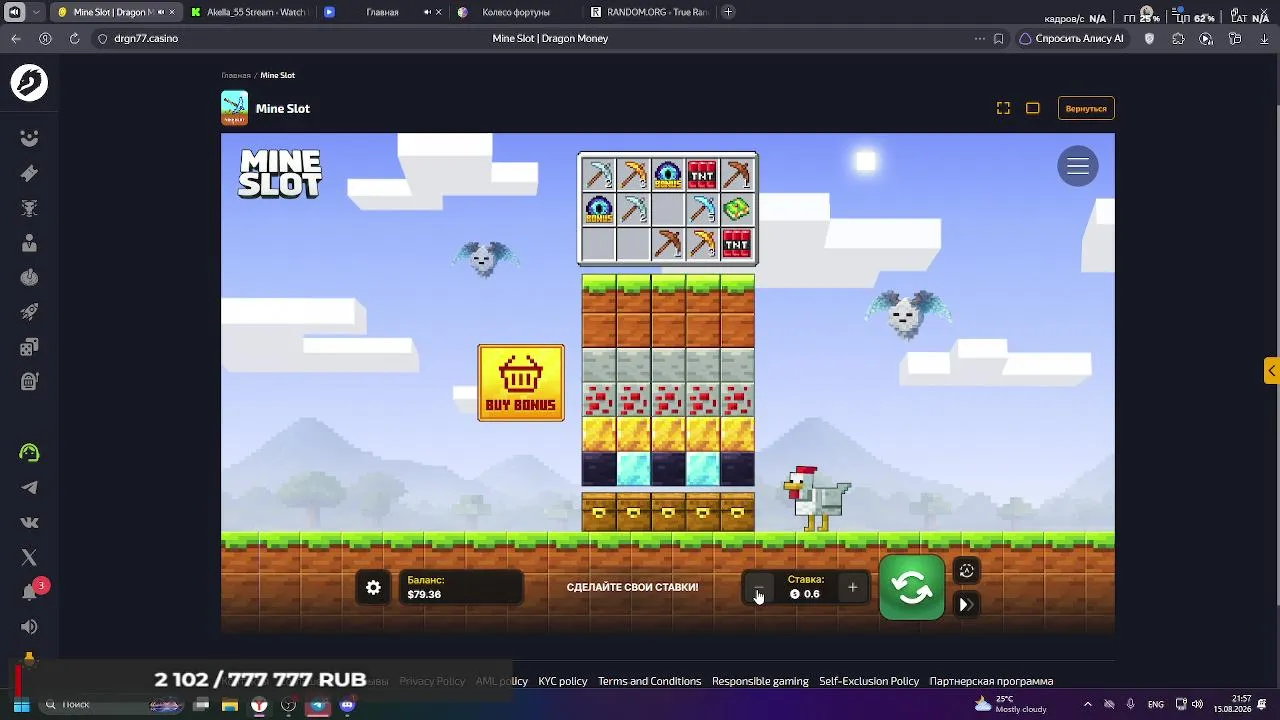Open notifications bell with badge 3

click(30, 591)
